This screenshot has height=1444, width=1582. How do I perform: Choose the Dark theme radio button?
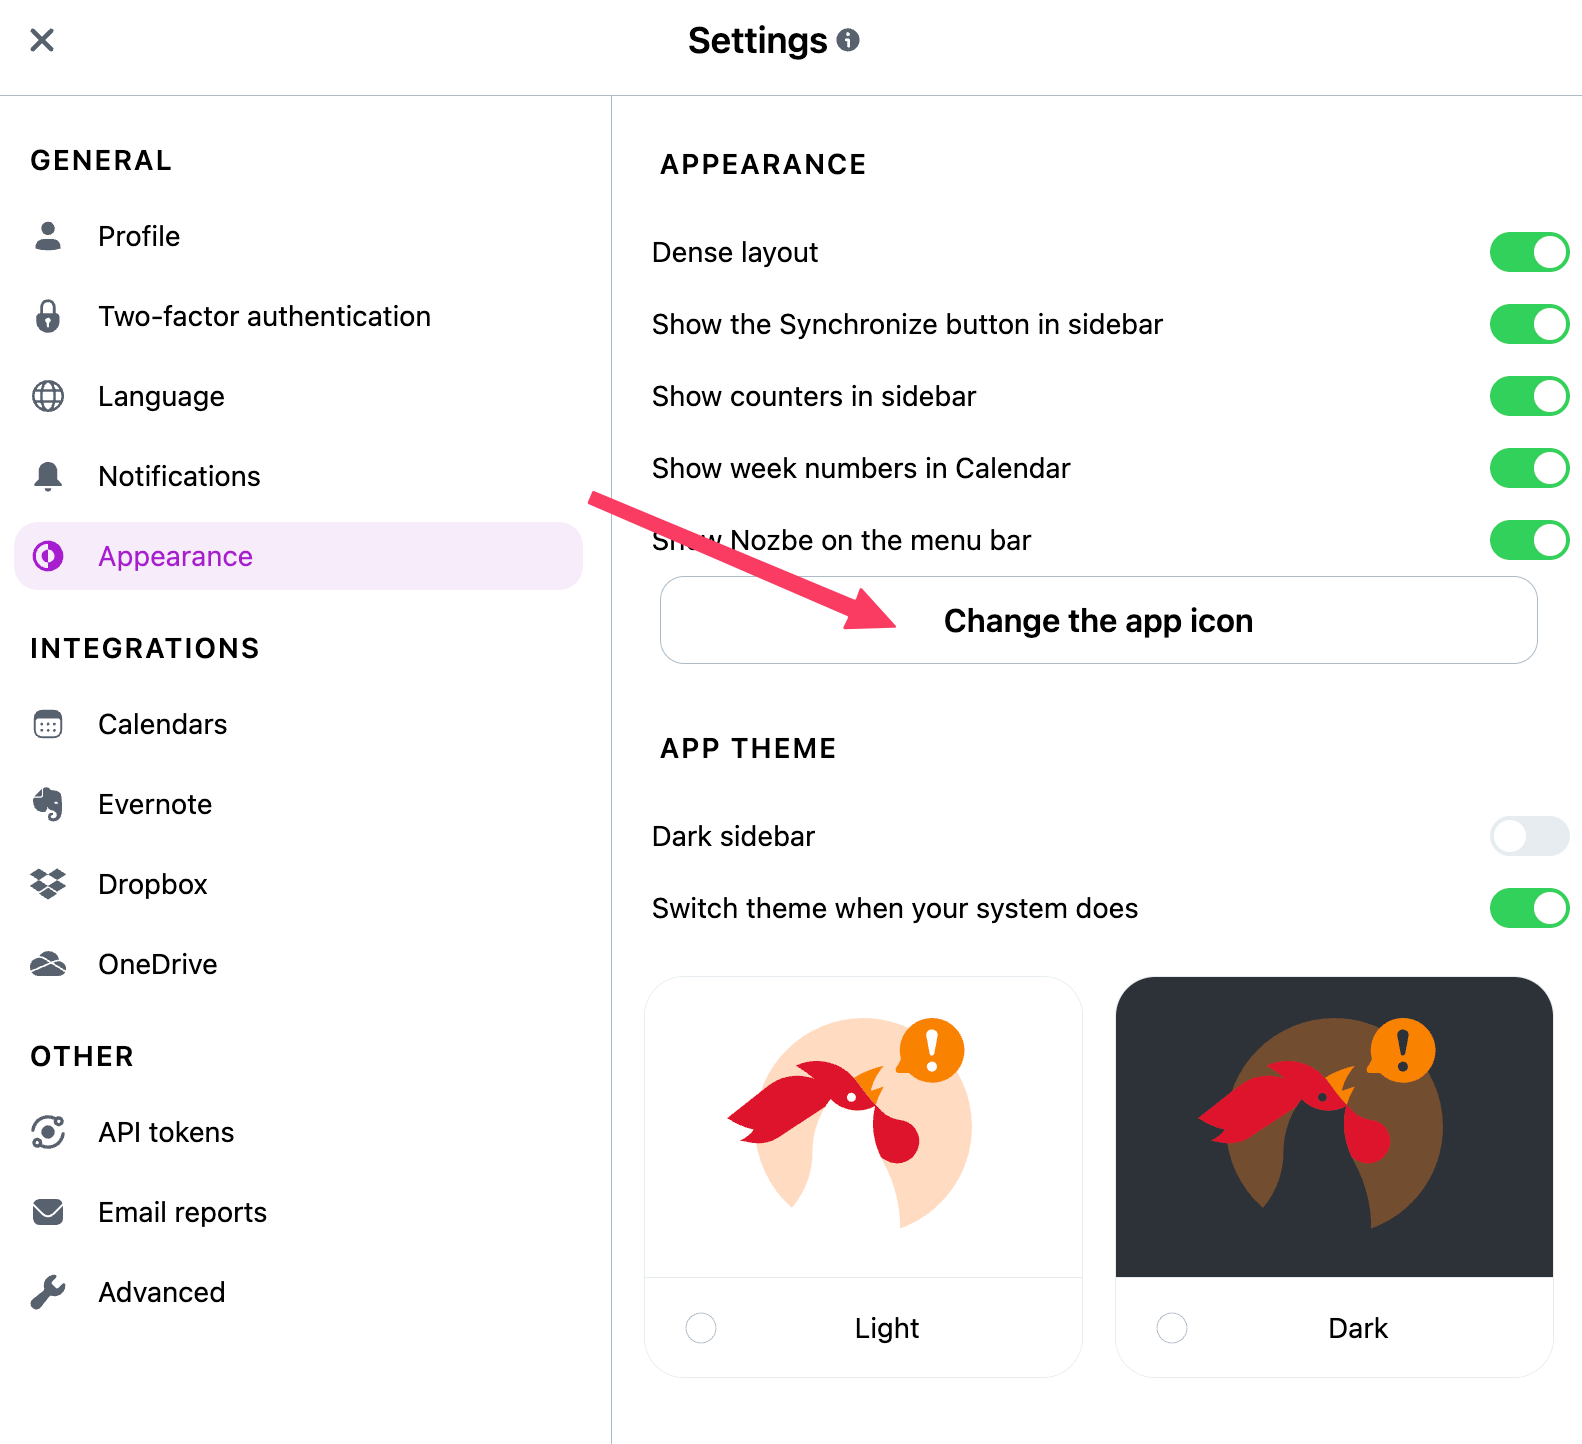(x=1172, y=1328)
